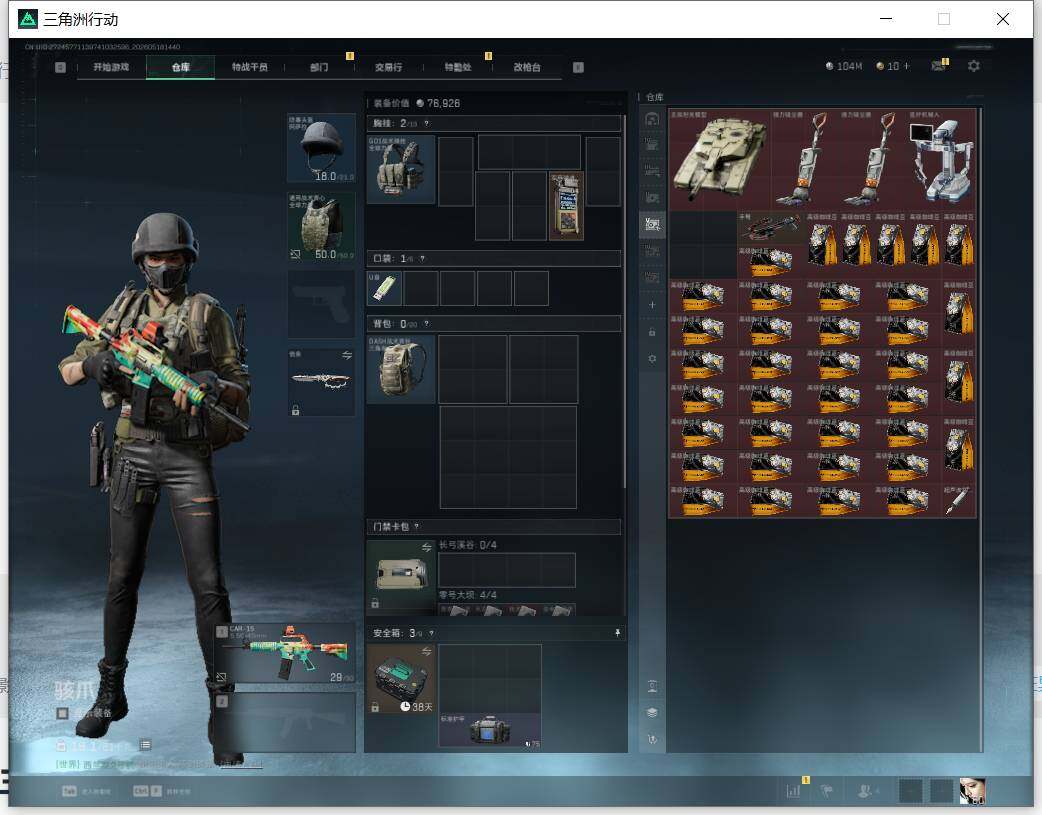This screenshot has height=815, width=1042.
Task: Open the 改枪台 tab
Action: tap(527, 67)
